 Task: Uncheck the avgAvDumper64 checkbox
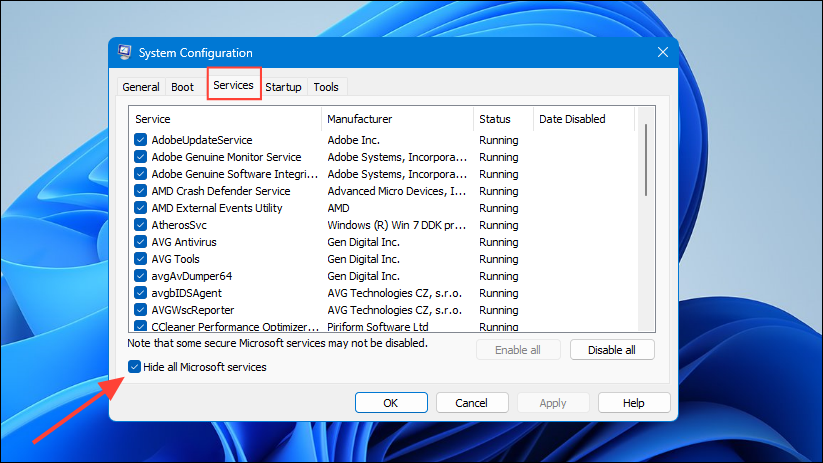(x=140, y=276)
